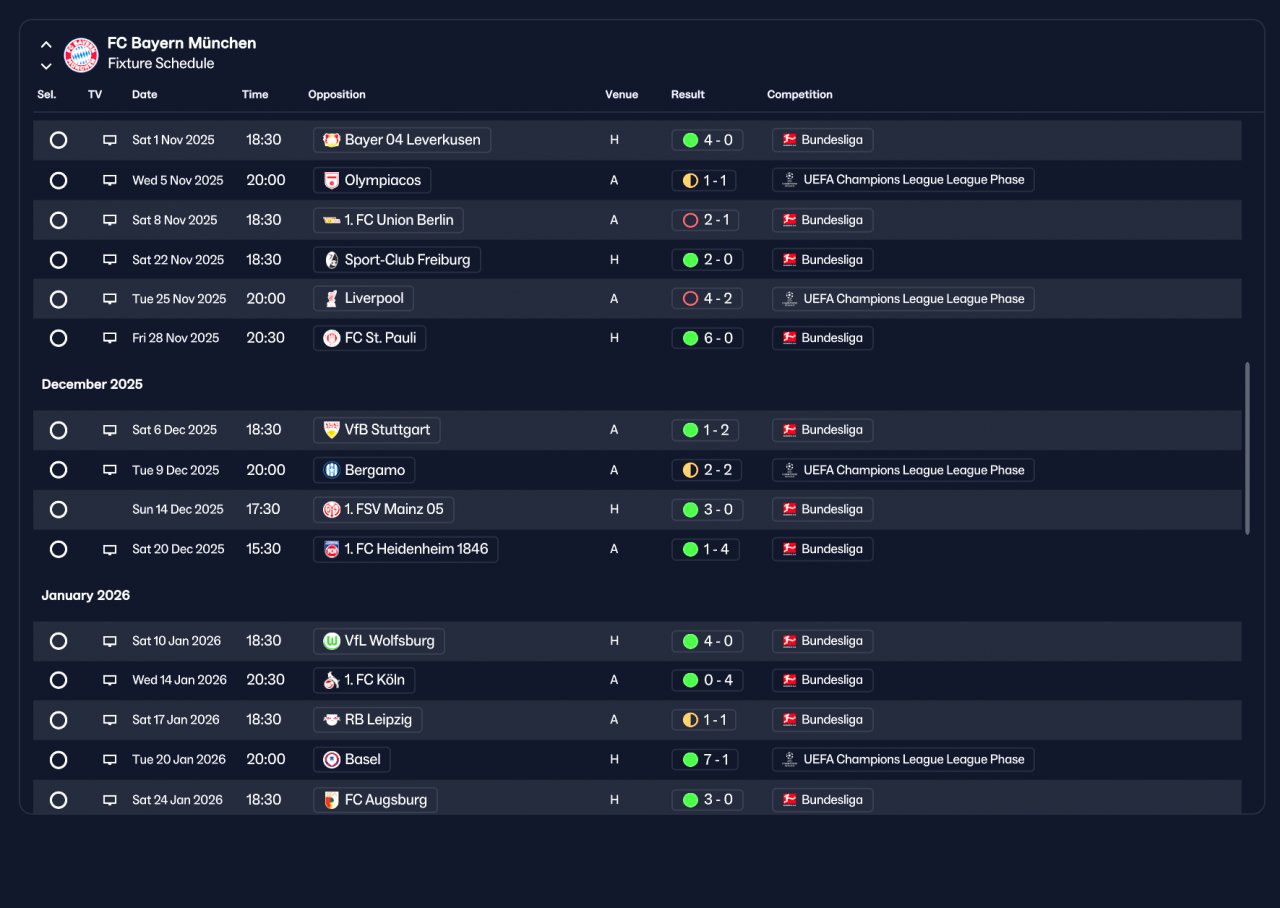Select the radio button for VfB Stuttgart fixture
Viewport: 1280px width, 908px height.
[58, 430]
